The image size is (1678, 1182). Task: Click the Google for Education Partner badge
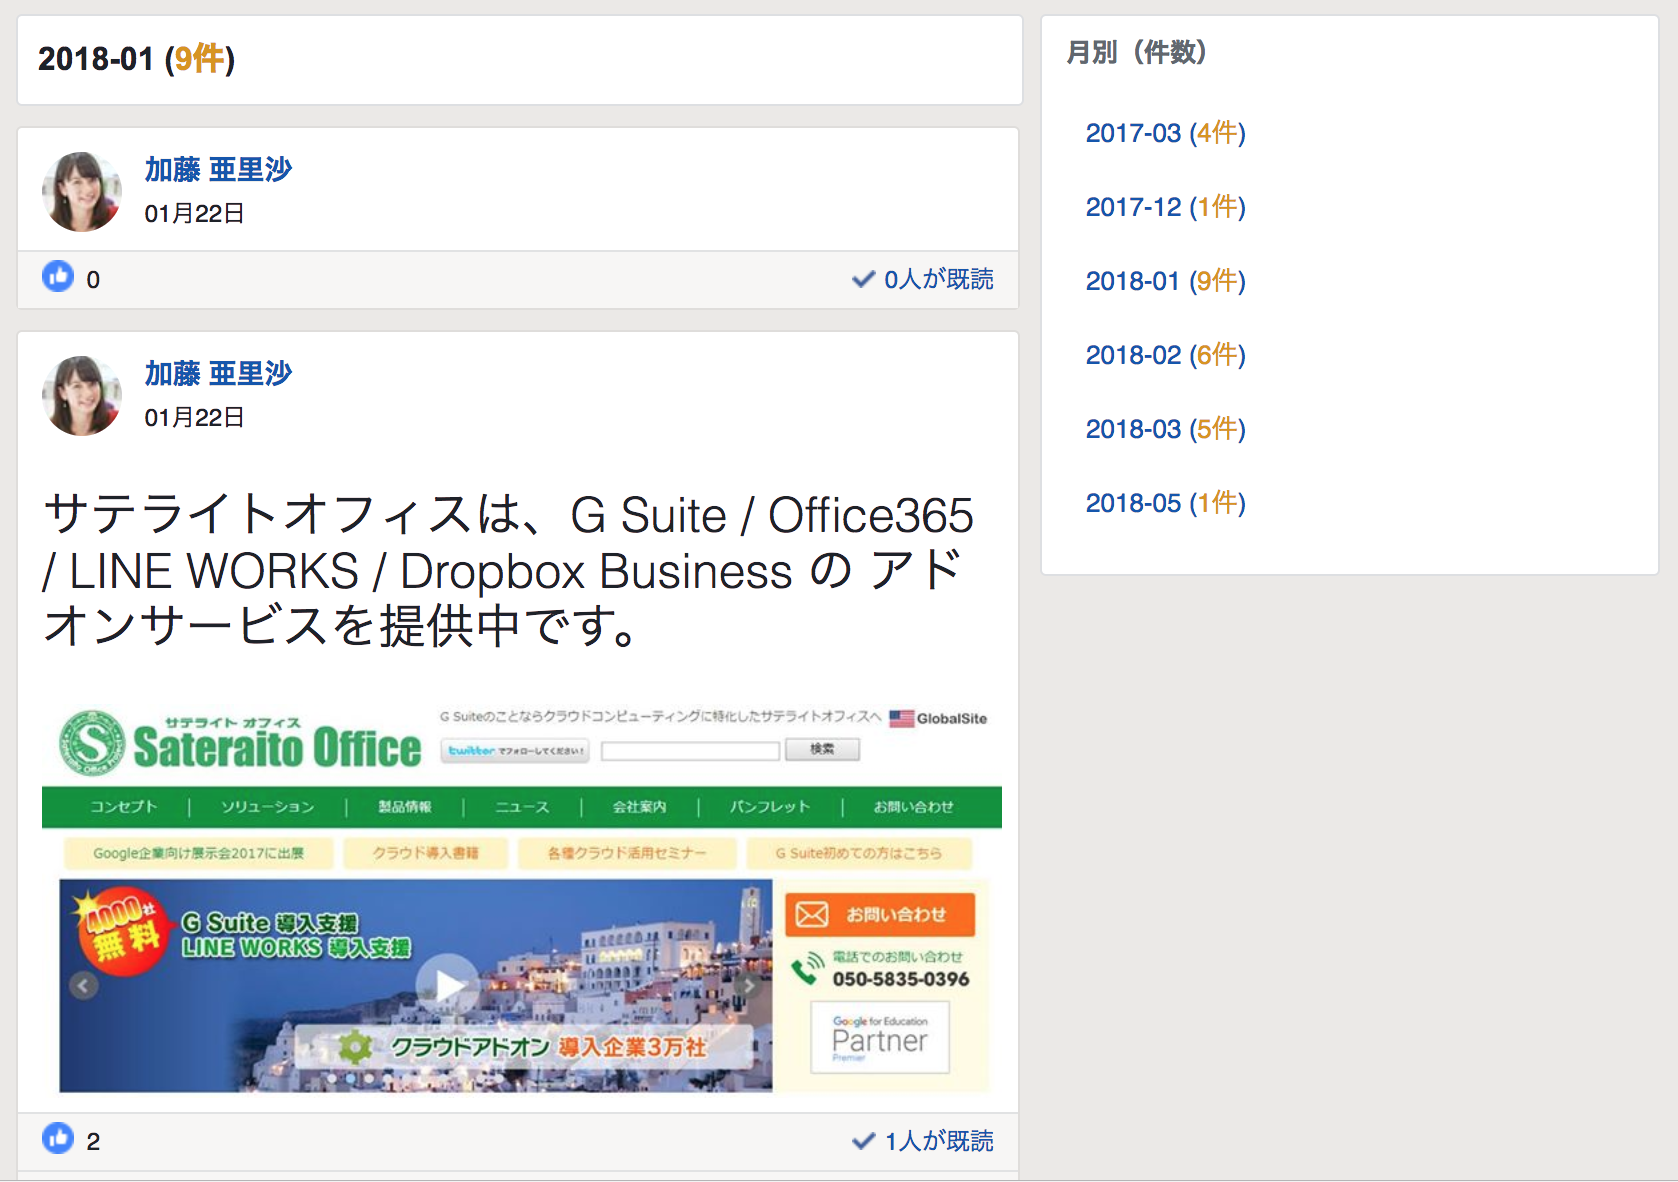[x=880, y=1038]
